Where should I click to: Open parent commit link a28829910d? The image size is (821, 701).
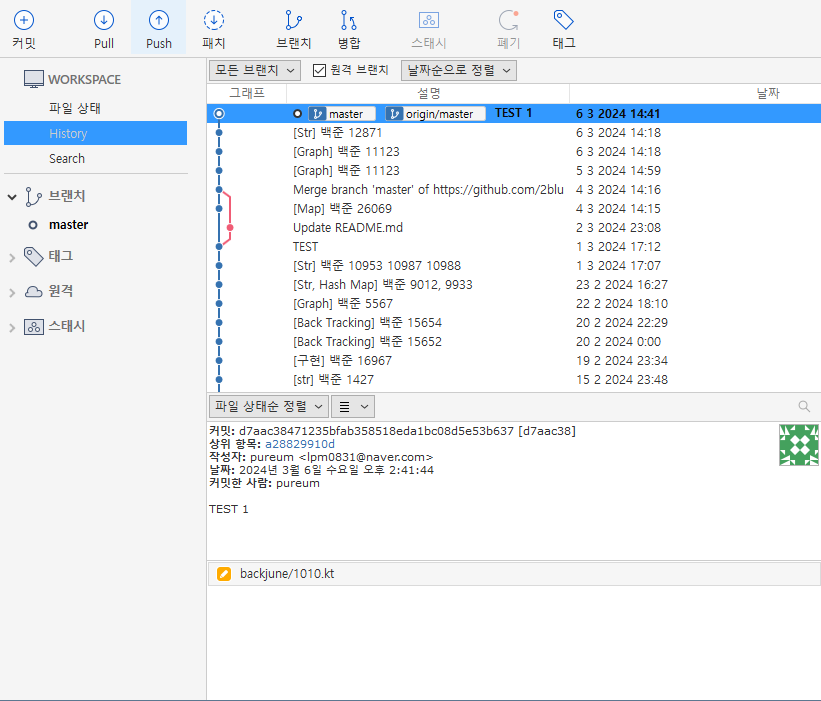click(299, 444)
